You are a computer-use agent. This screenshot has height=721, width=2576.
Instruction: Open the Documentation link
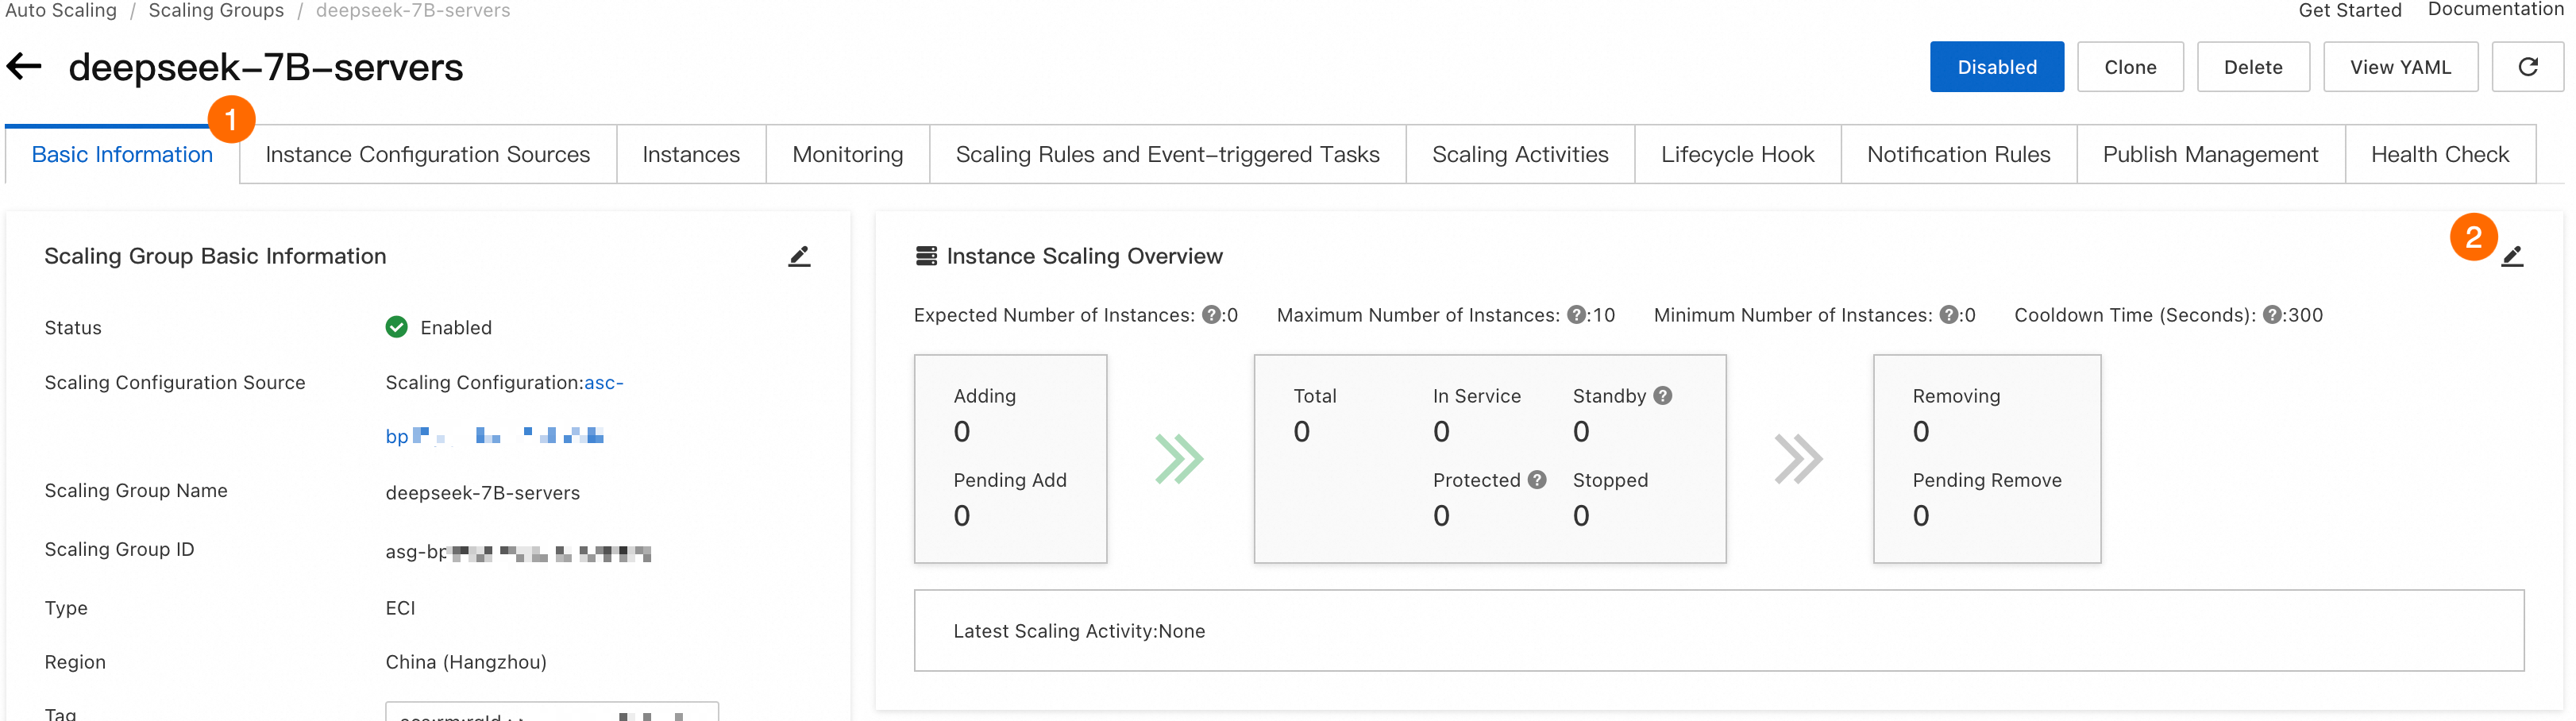(2495, 10)
